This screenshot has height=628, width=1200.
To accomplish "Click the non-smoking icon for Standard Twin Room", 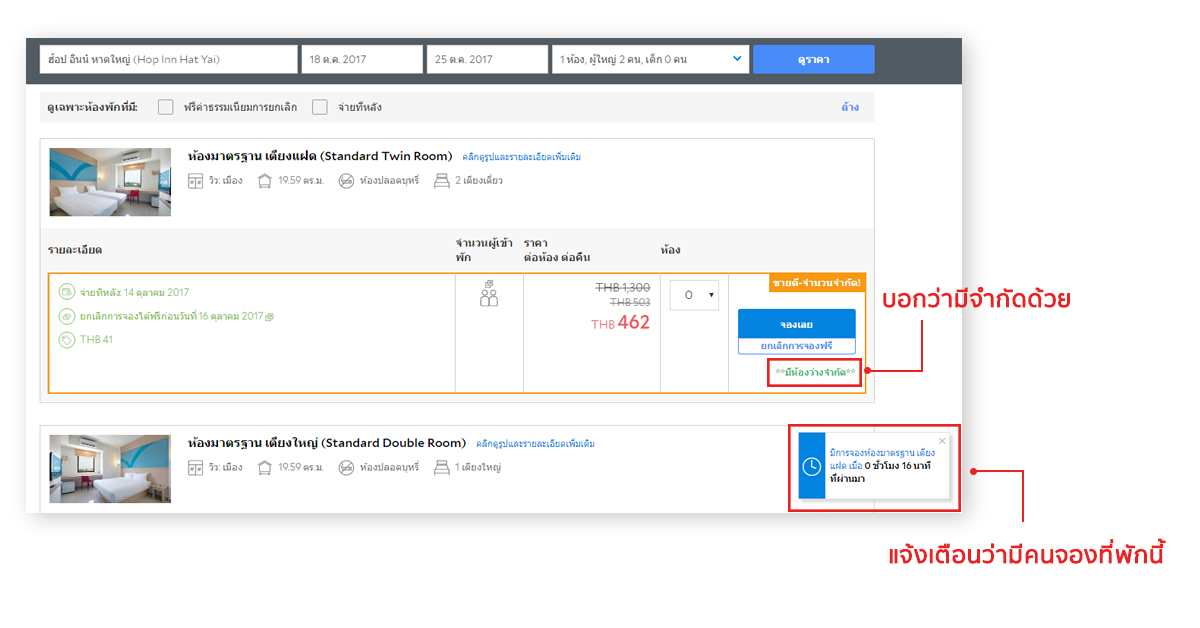I will tap(346, 181).
